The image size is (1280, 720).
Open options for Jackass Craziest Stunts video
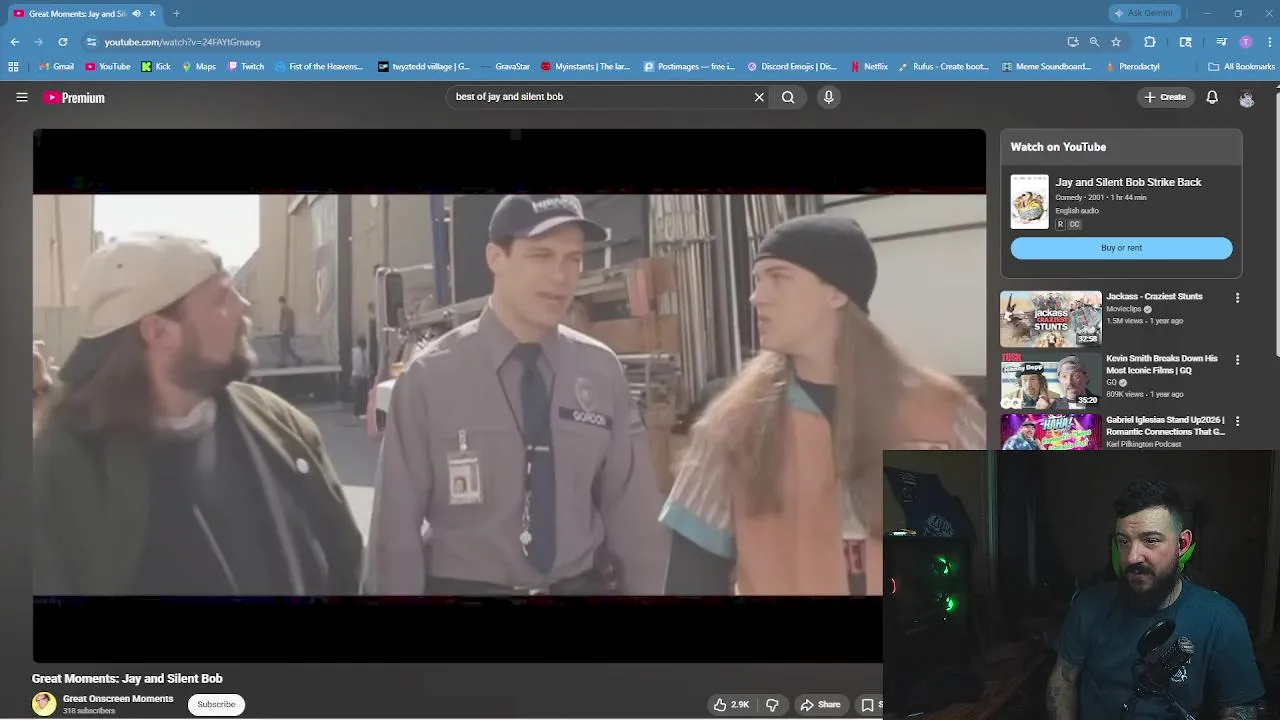[x=1237, y=298]
